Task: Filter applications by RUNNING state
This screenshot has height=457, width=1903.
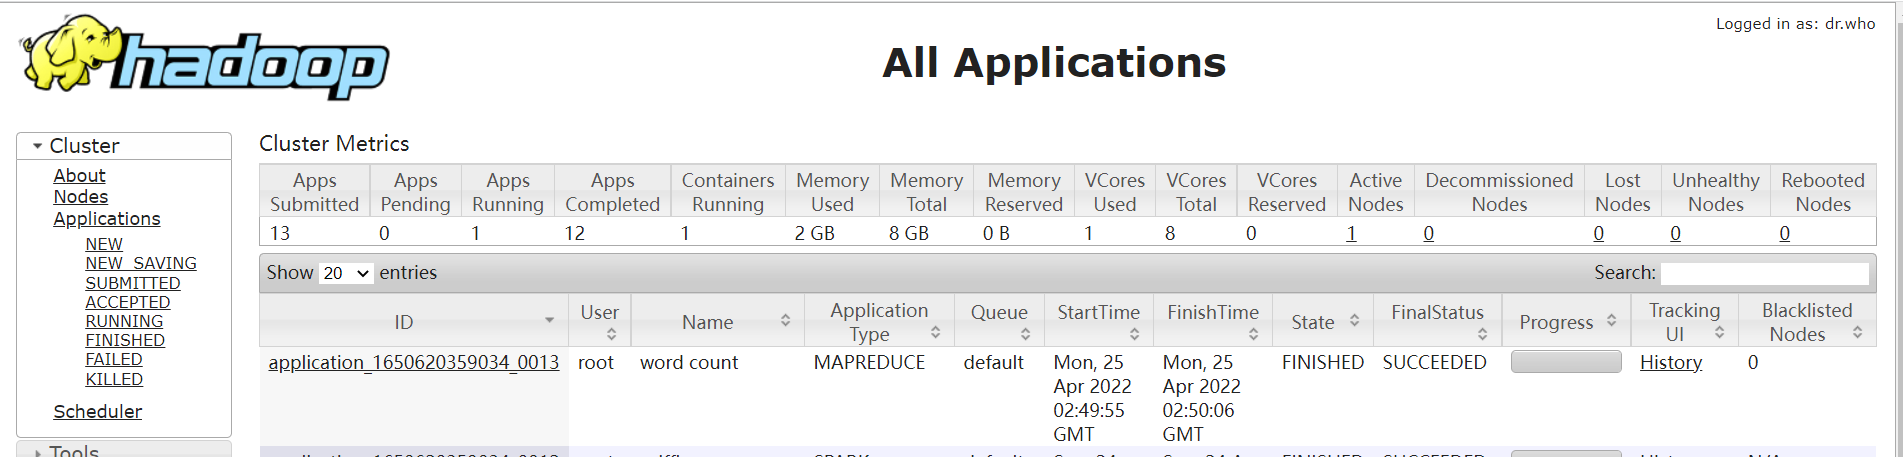Action: pyautogui.click(x=124, y=321)
